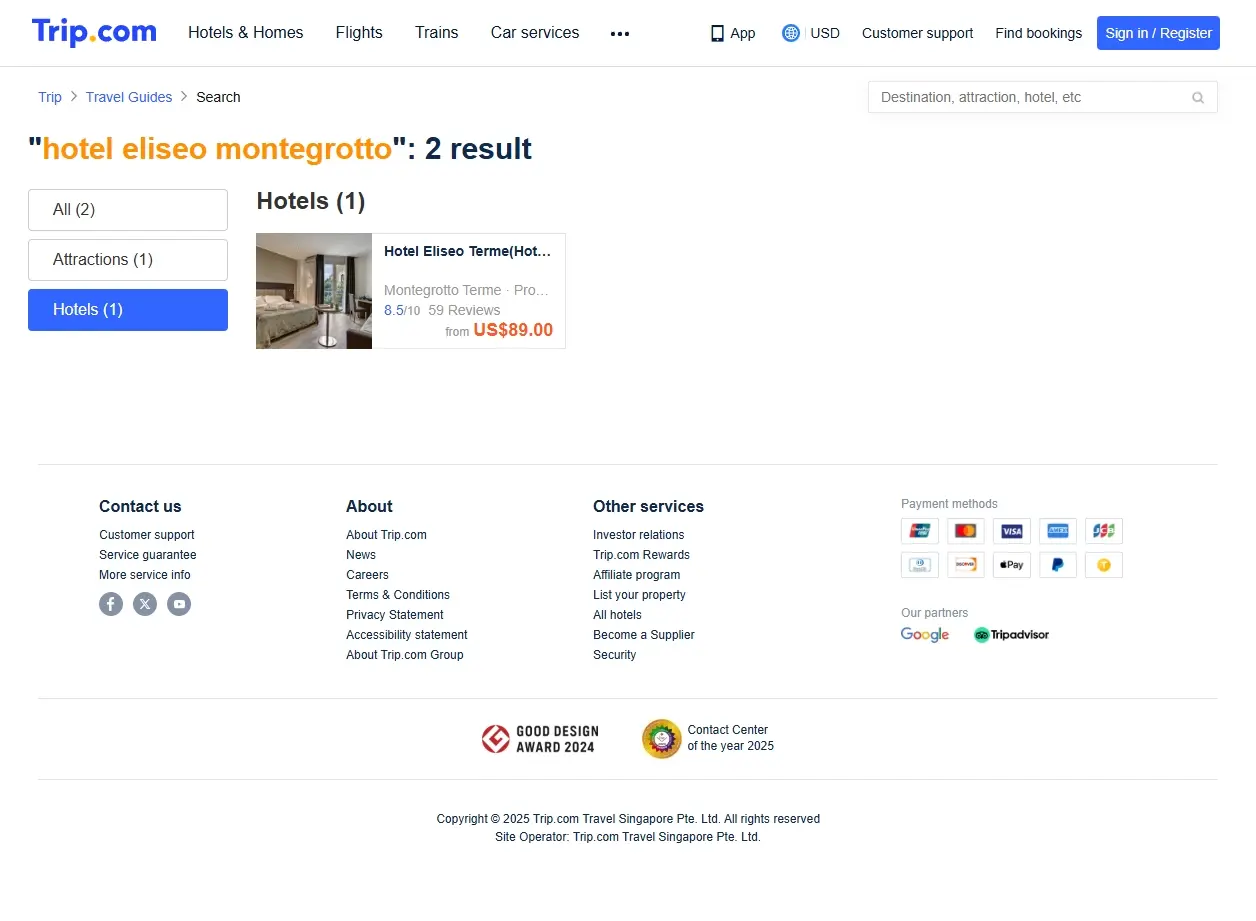
Task: Click the AMEX payment icon
Action: click(x=1058, y=531)
